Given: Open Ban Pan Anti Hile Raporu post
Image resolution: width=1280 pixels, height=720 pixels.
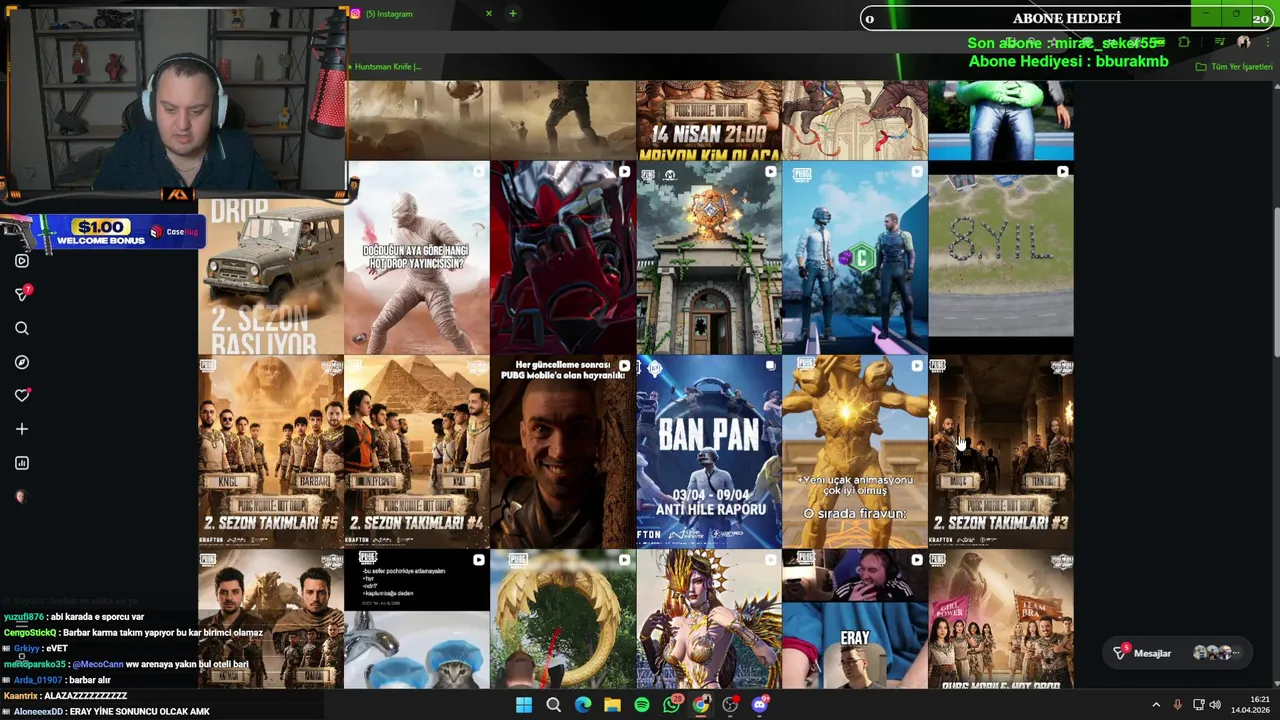Looking at the screenshot, I should [709, 451].
